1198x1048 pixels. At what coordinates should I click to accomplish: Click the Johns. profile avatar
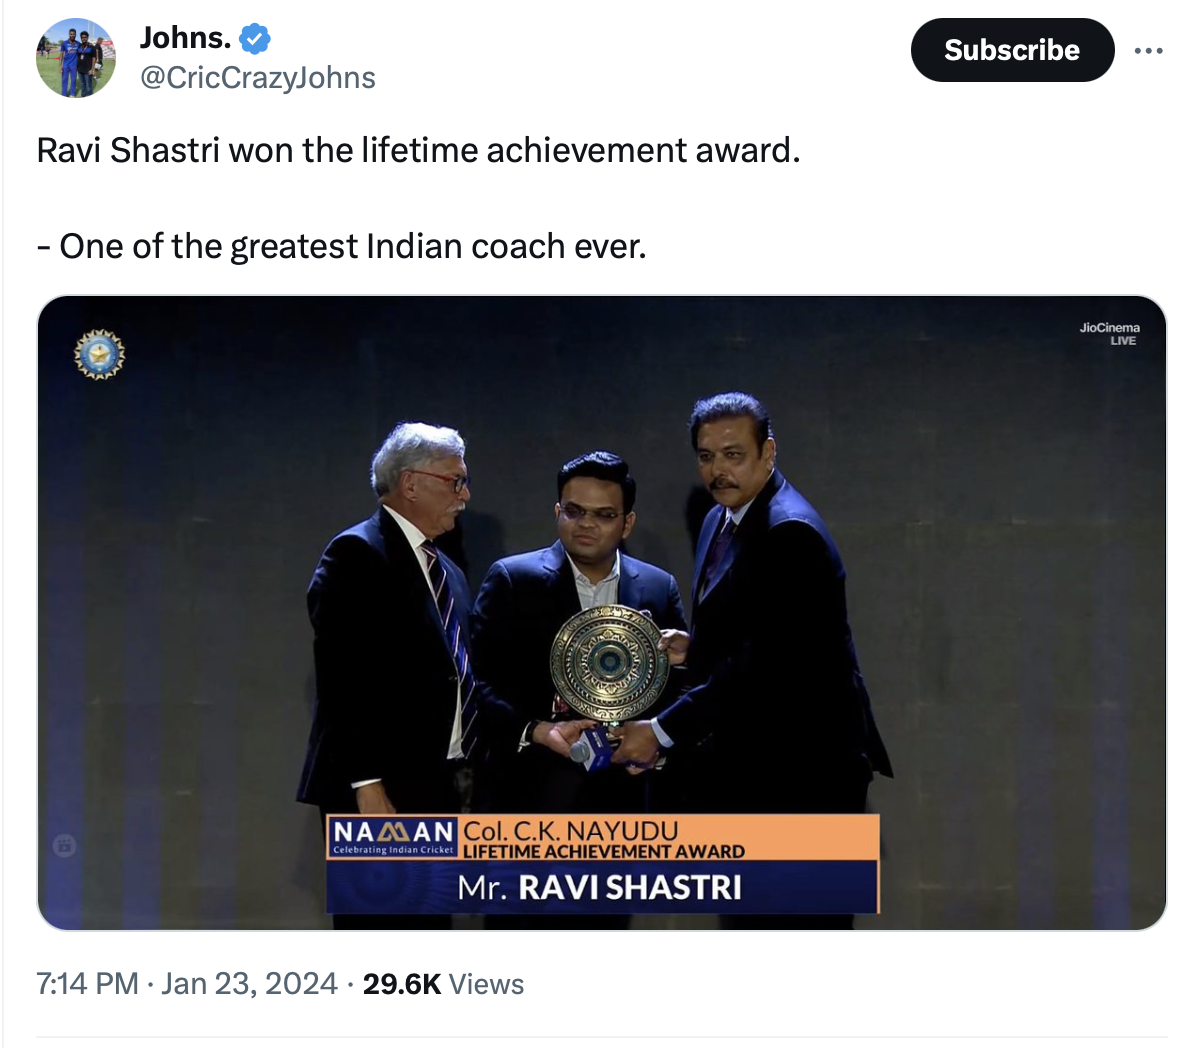click(76, 58)
